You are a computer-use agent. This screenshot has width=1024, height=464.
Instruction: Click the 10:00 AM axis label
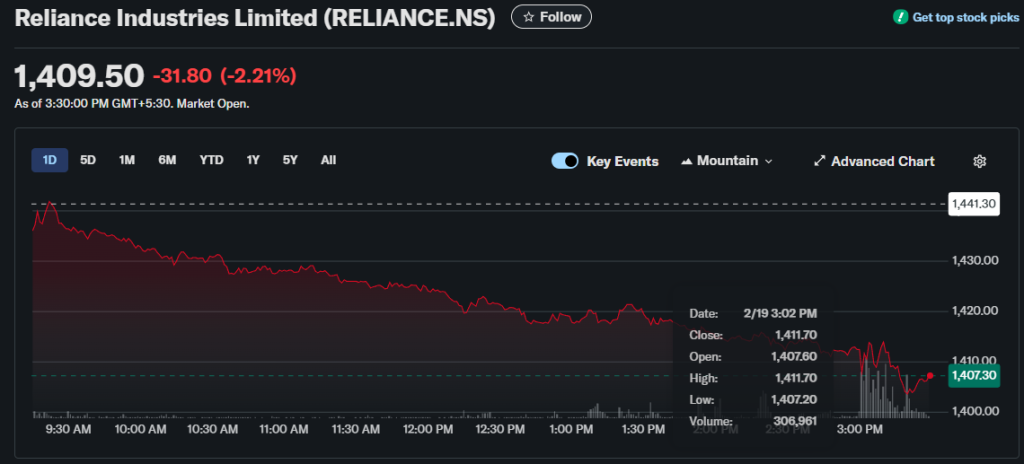pos(140,429)
